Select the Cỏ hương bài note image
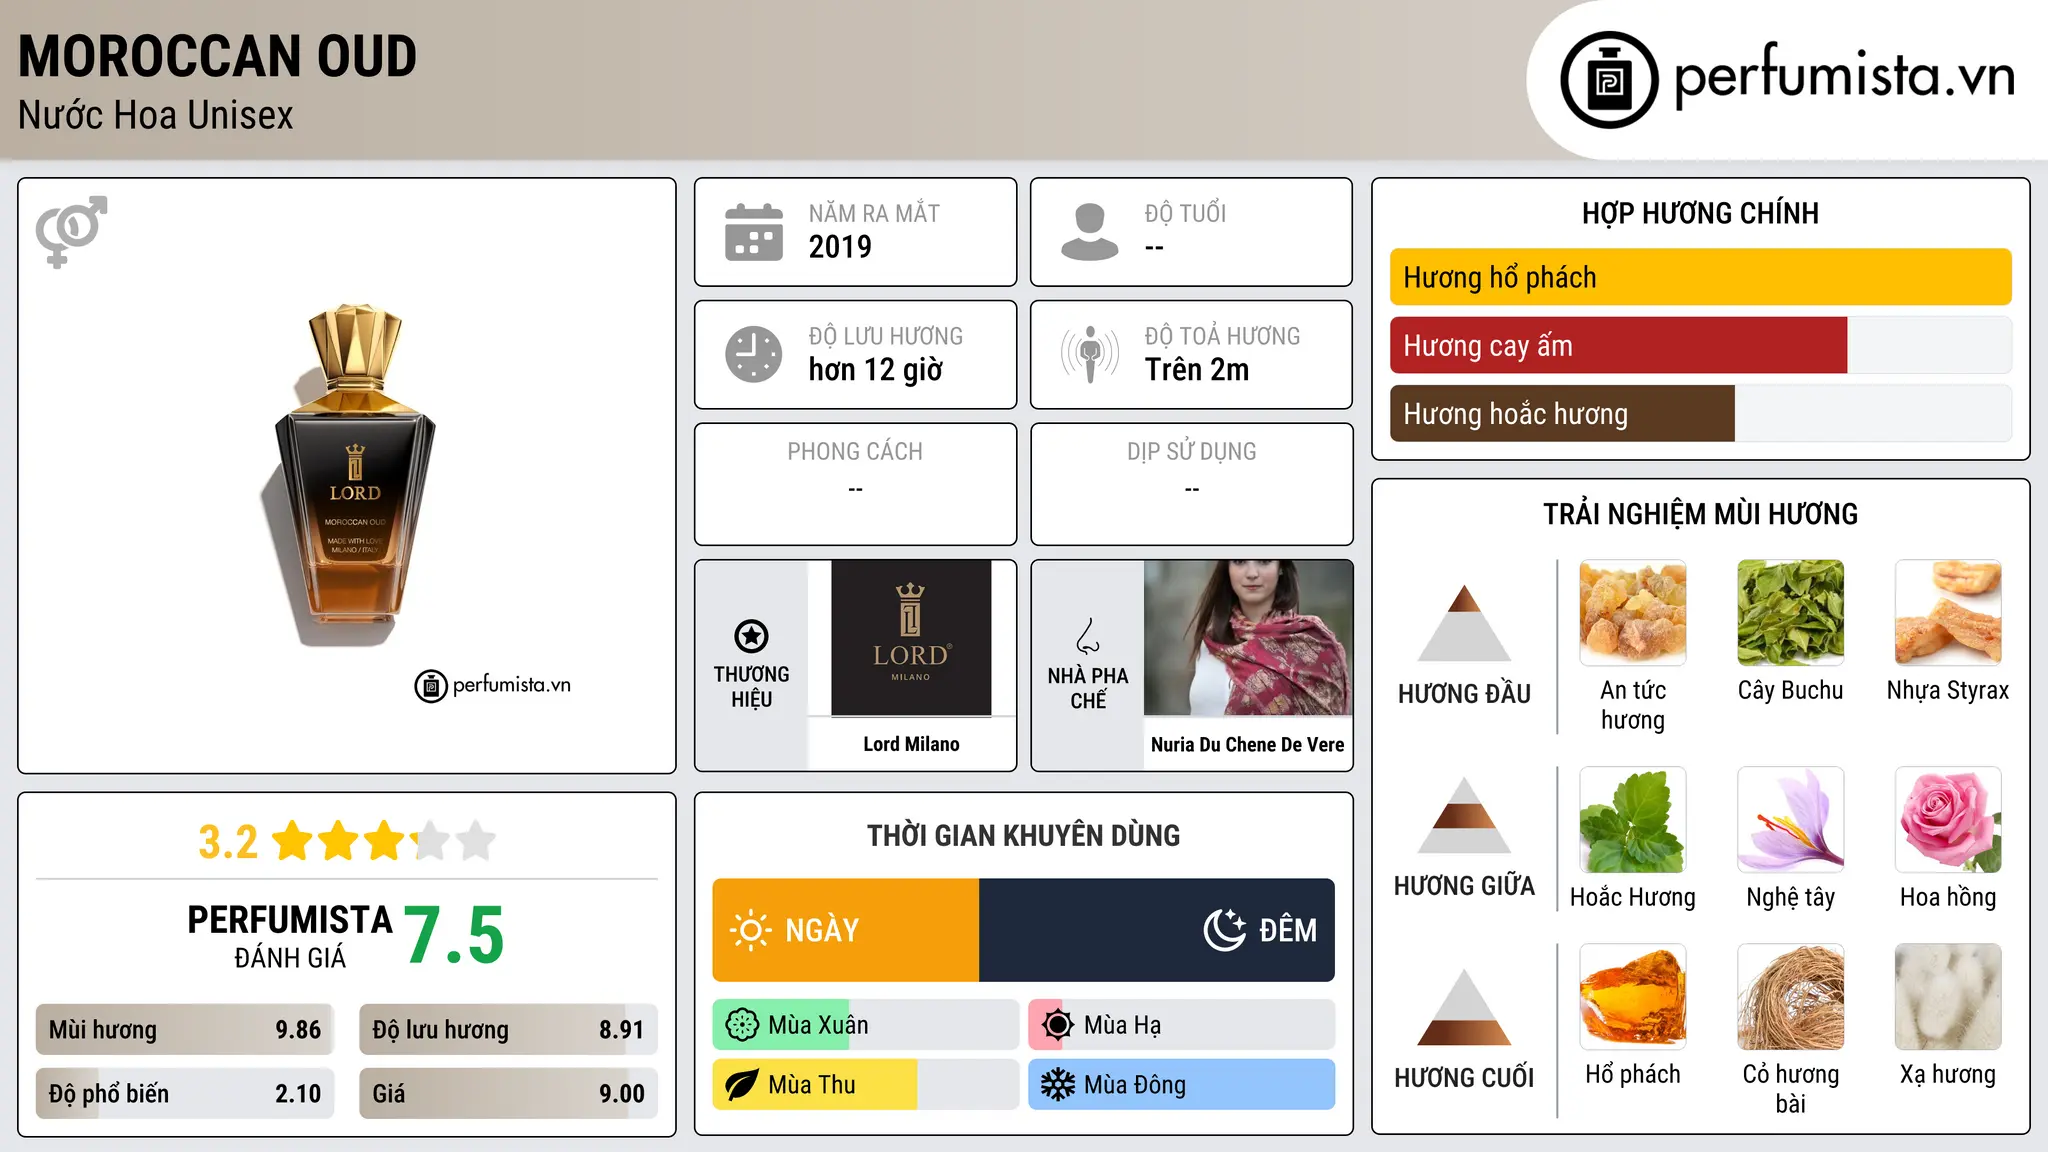 pyautogui.click(x=1791, y=997)
